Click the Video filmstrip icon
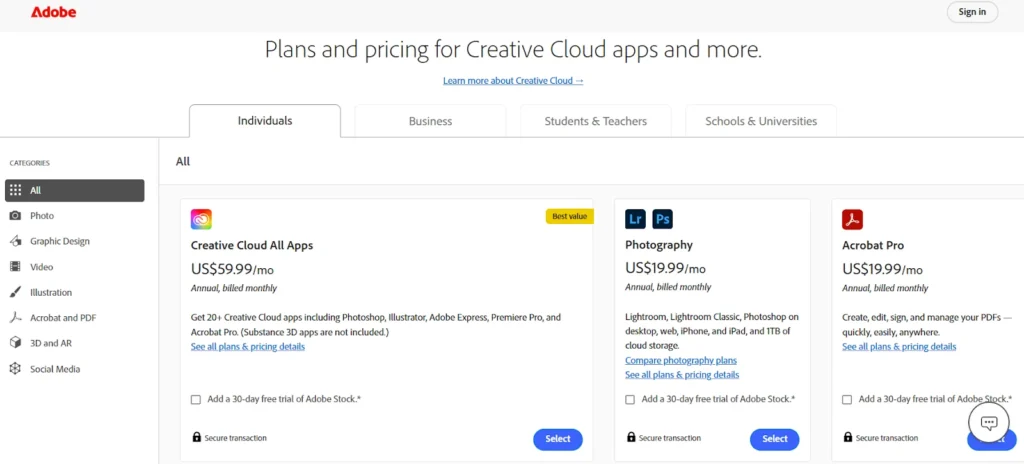Viewport: 1024px width, 464px height. tap(16, 267)
